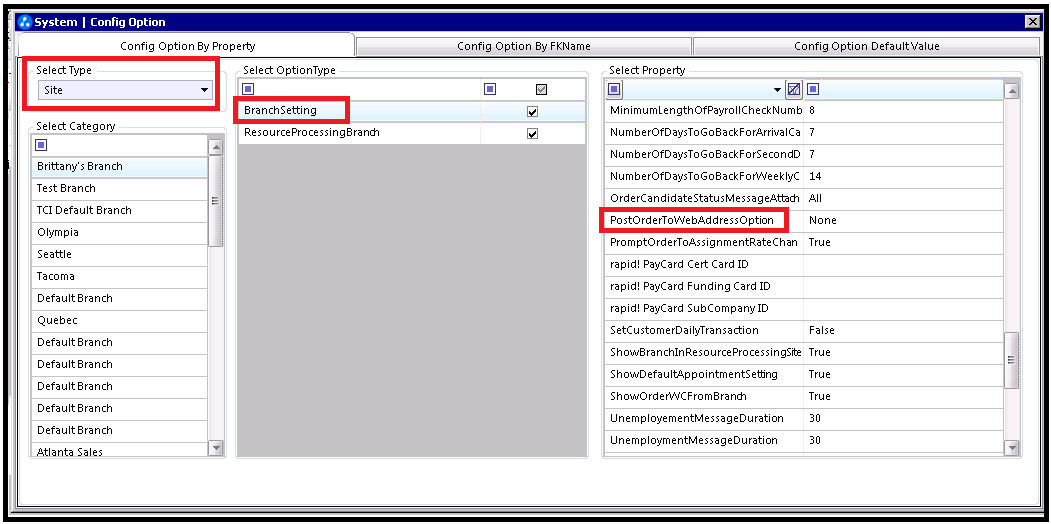The height and width of the screenshot is (524, 1051).
Task: Toggle the ResourceProcessingBranch checkbox
Action: (533, 133)
